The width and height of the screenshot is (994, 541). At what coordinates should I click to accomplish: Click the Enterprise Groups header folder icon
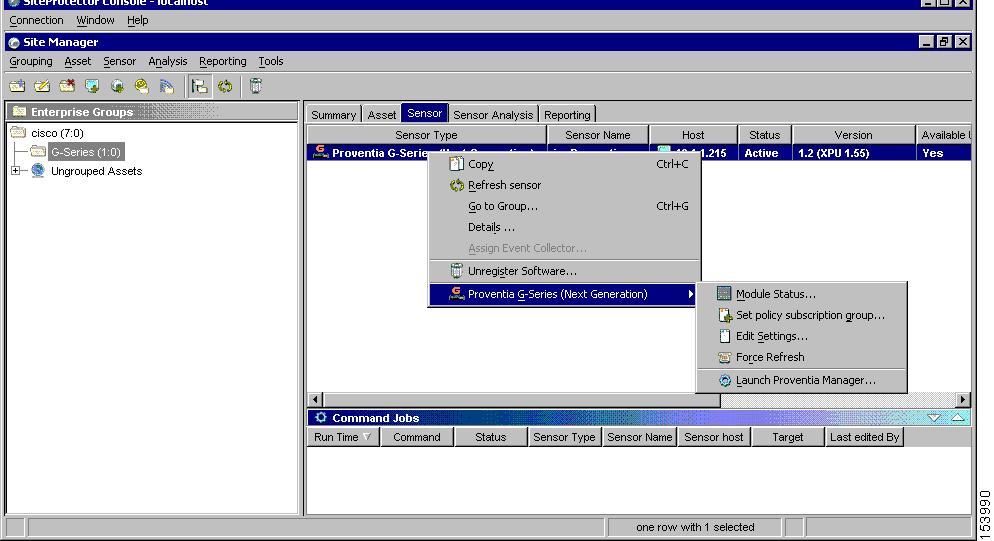(20, 112)
